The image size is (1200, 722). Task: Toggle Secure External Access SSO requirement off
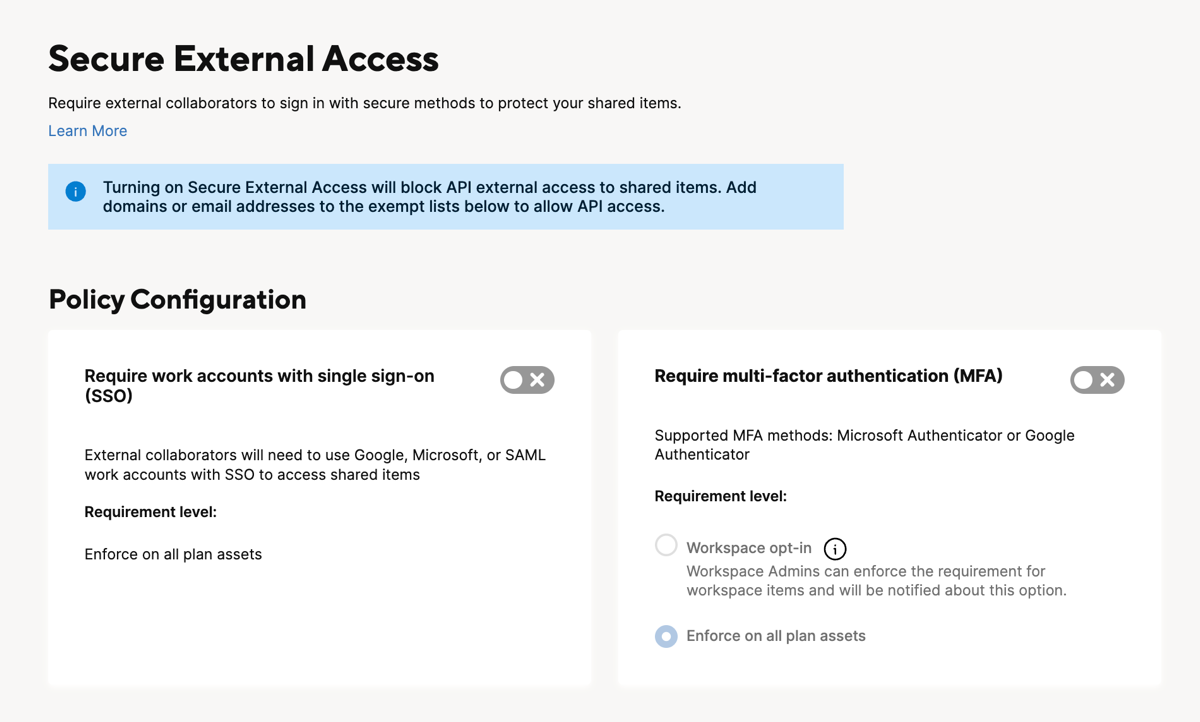tap(527, 380)
